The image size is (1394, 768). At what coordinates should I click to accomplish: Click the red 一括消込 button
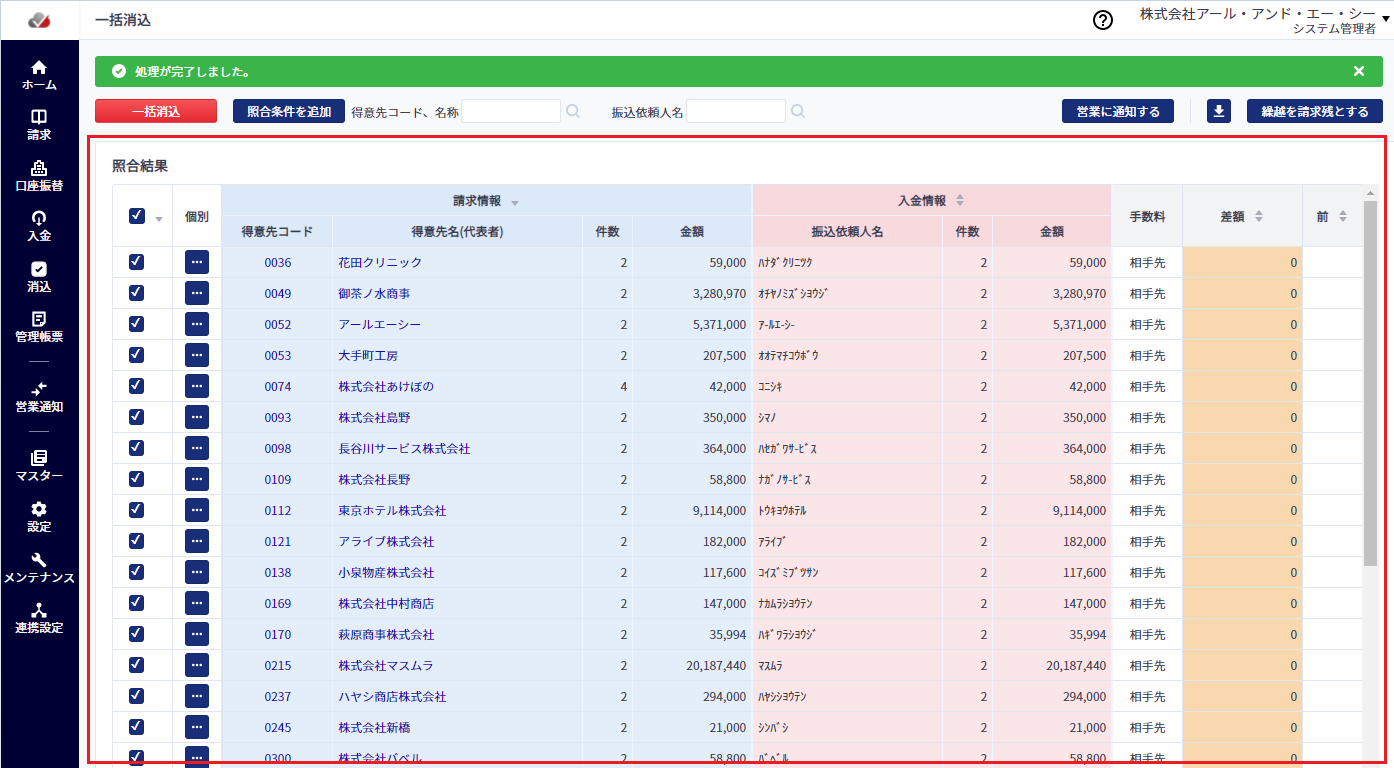156,111
